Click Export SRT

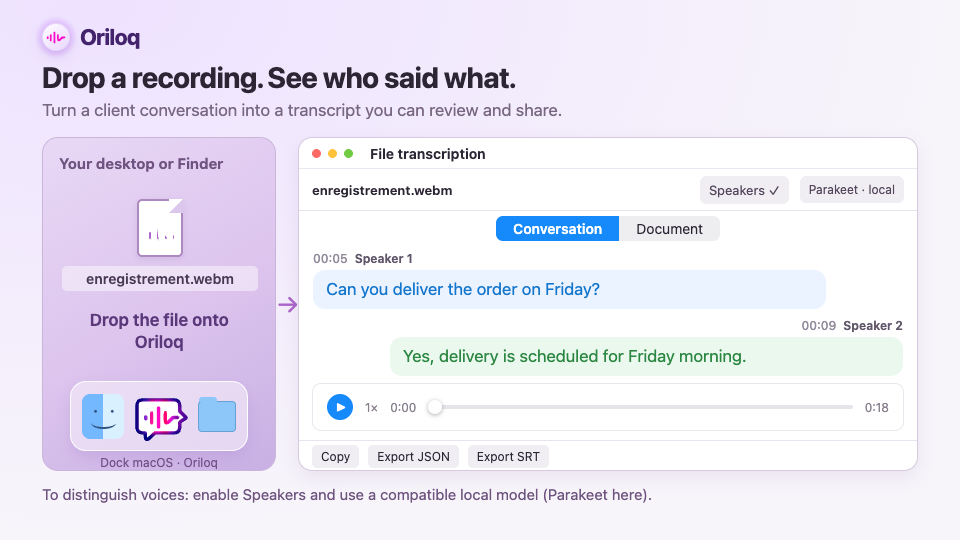(508, 457)
